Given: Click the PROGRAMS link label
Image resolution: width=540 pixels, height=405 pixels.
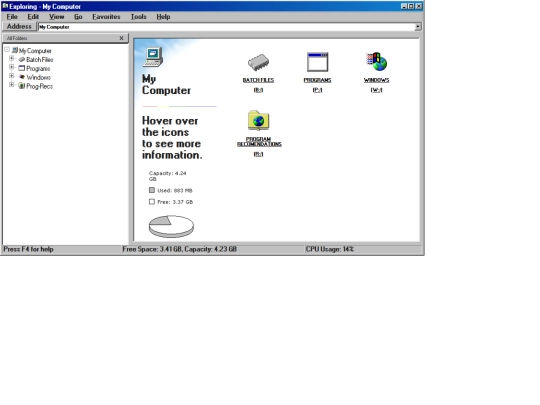Looking at the screenshot, I should (x=318, y=80).
